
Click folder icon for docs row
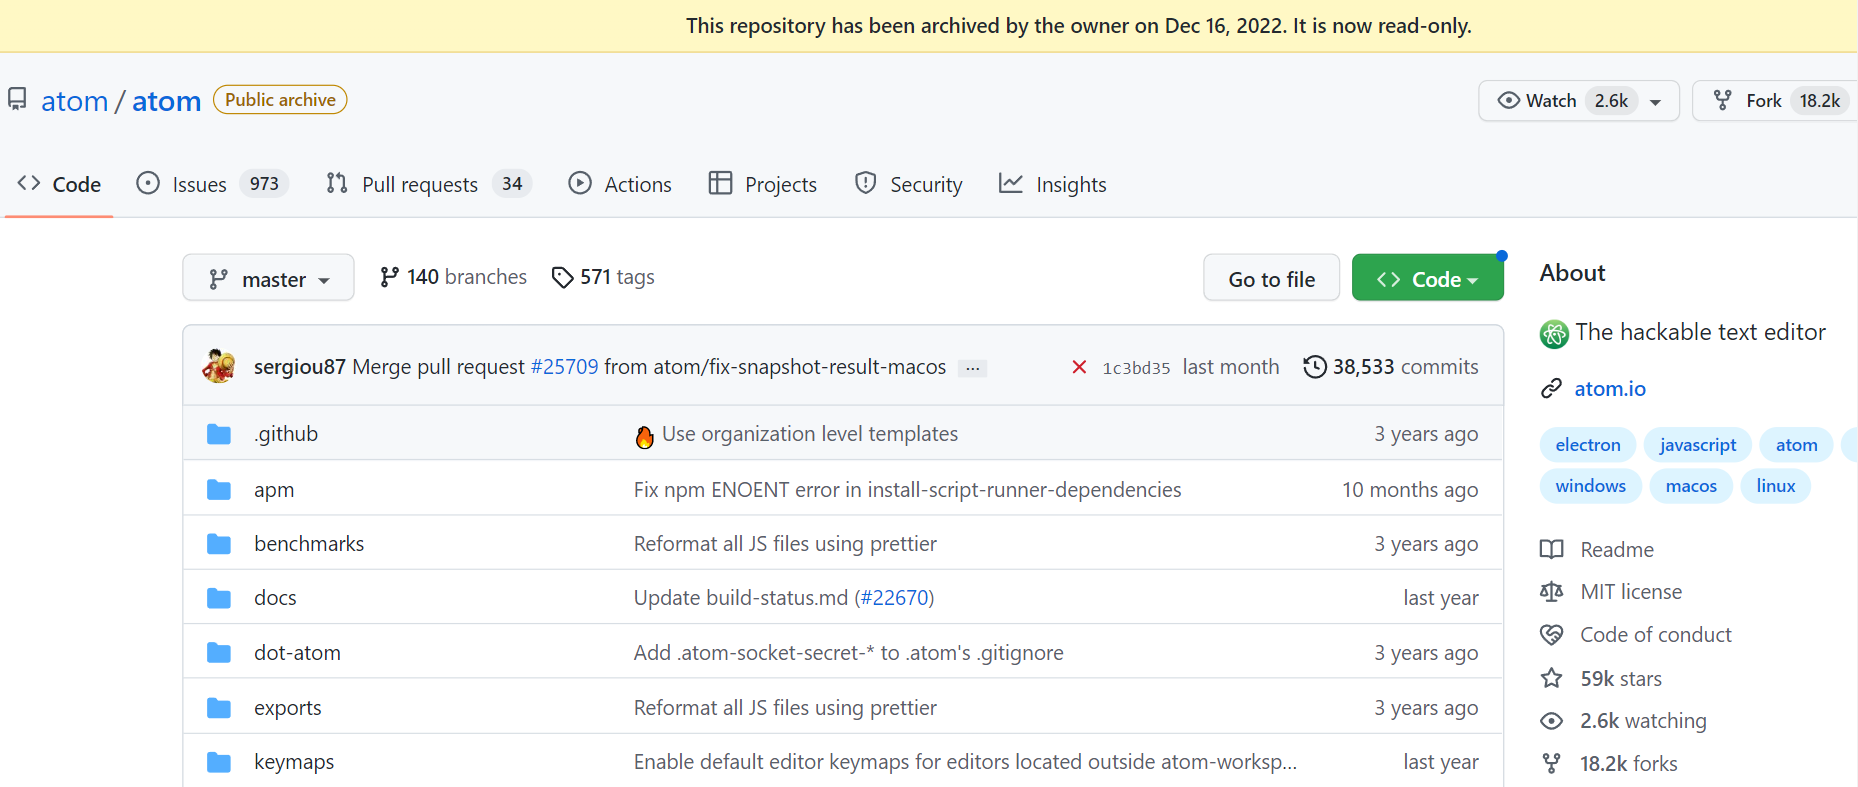pyautogui.click(x=219, y=598)
